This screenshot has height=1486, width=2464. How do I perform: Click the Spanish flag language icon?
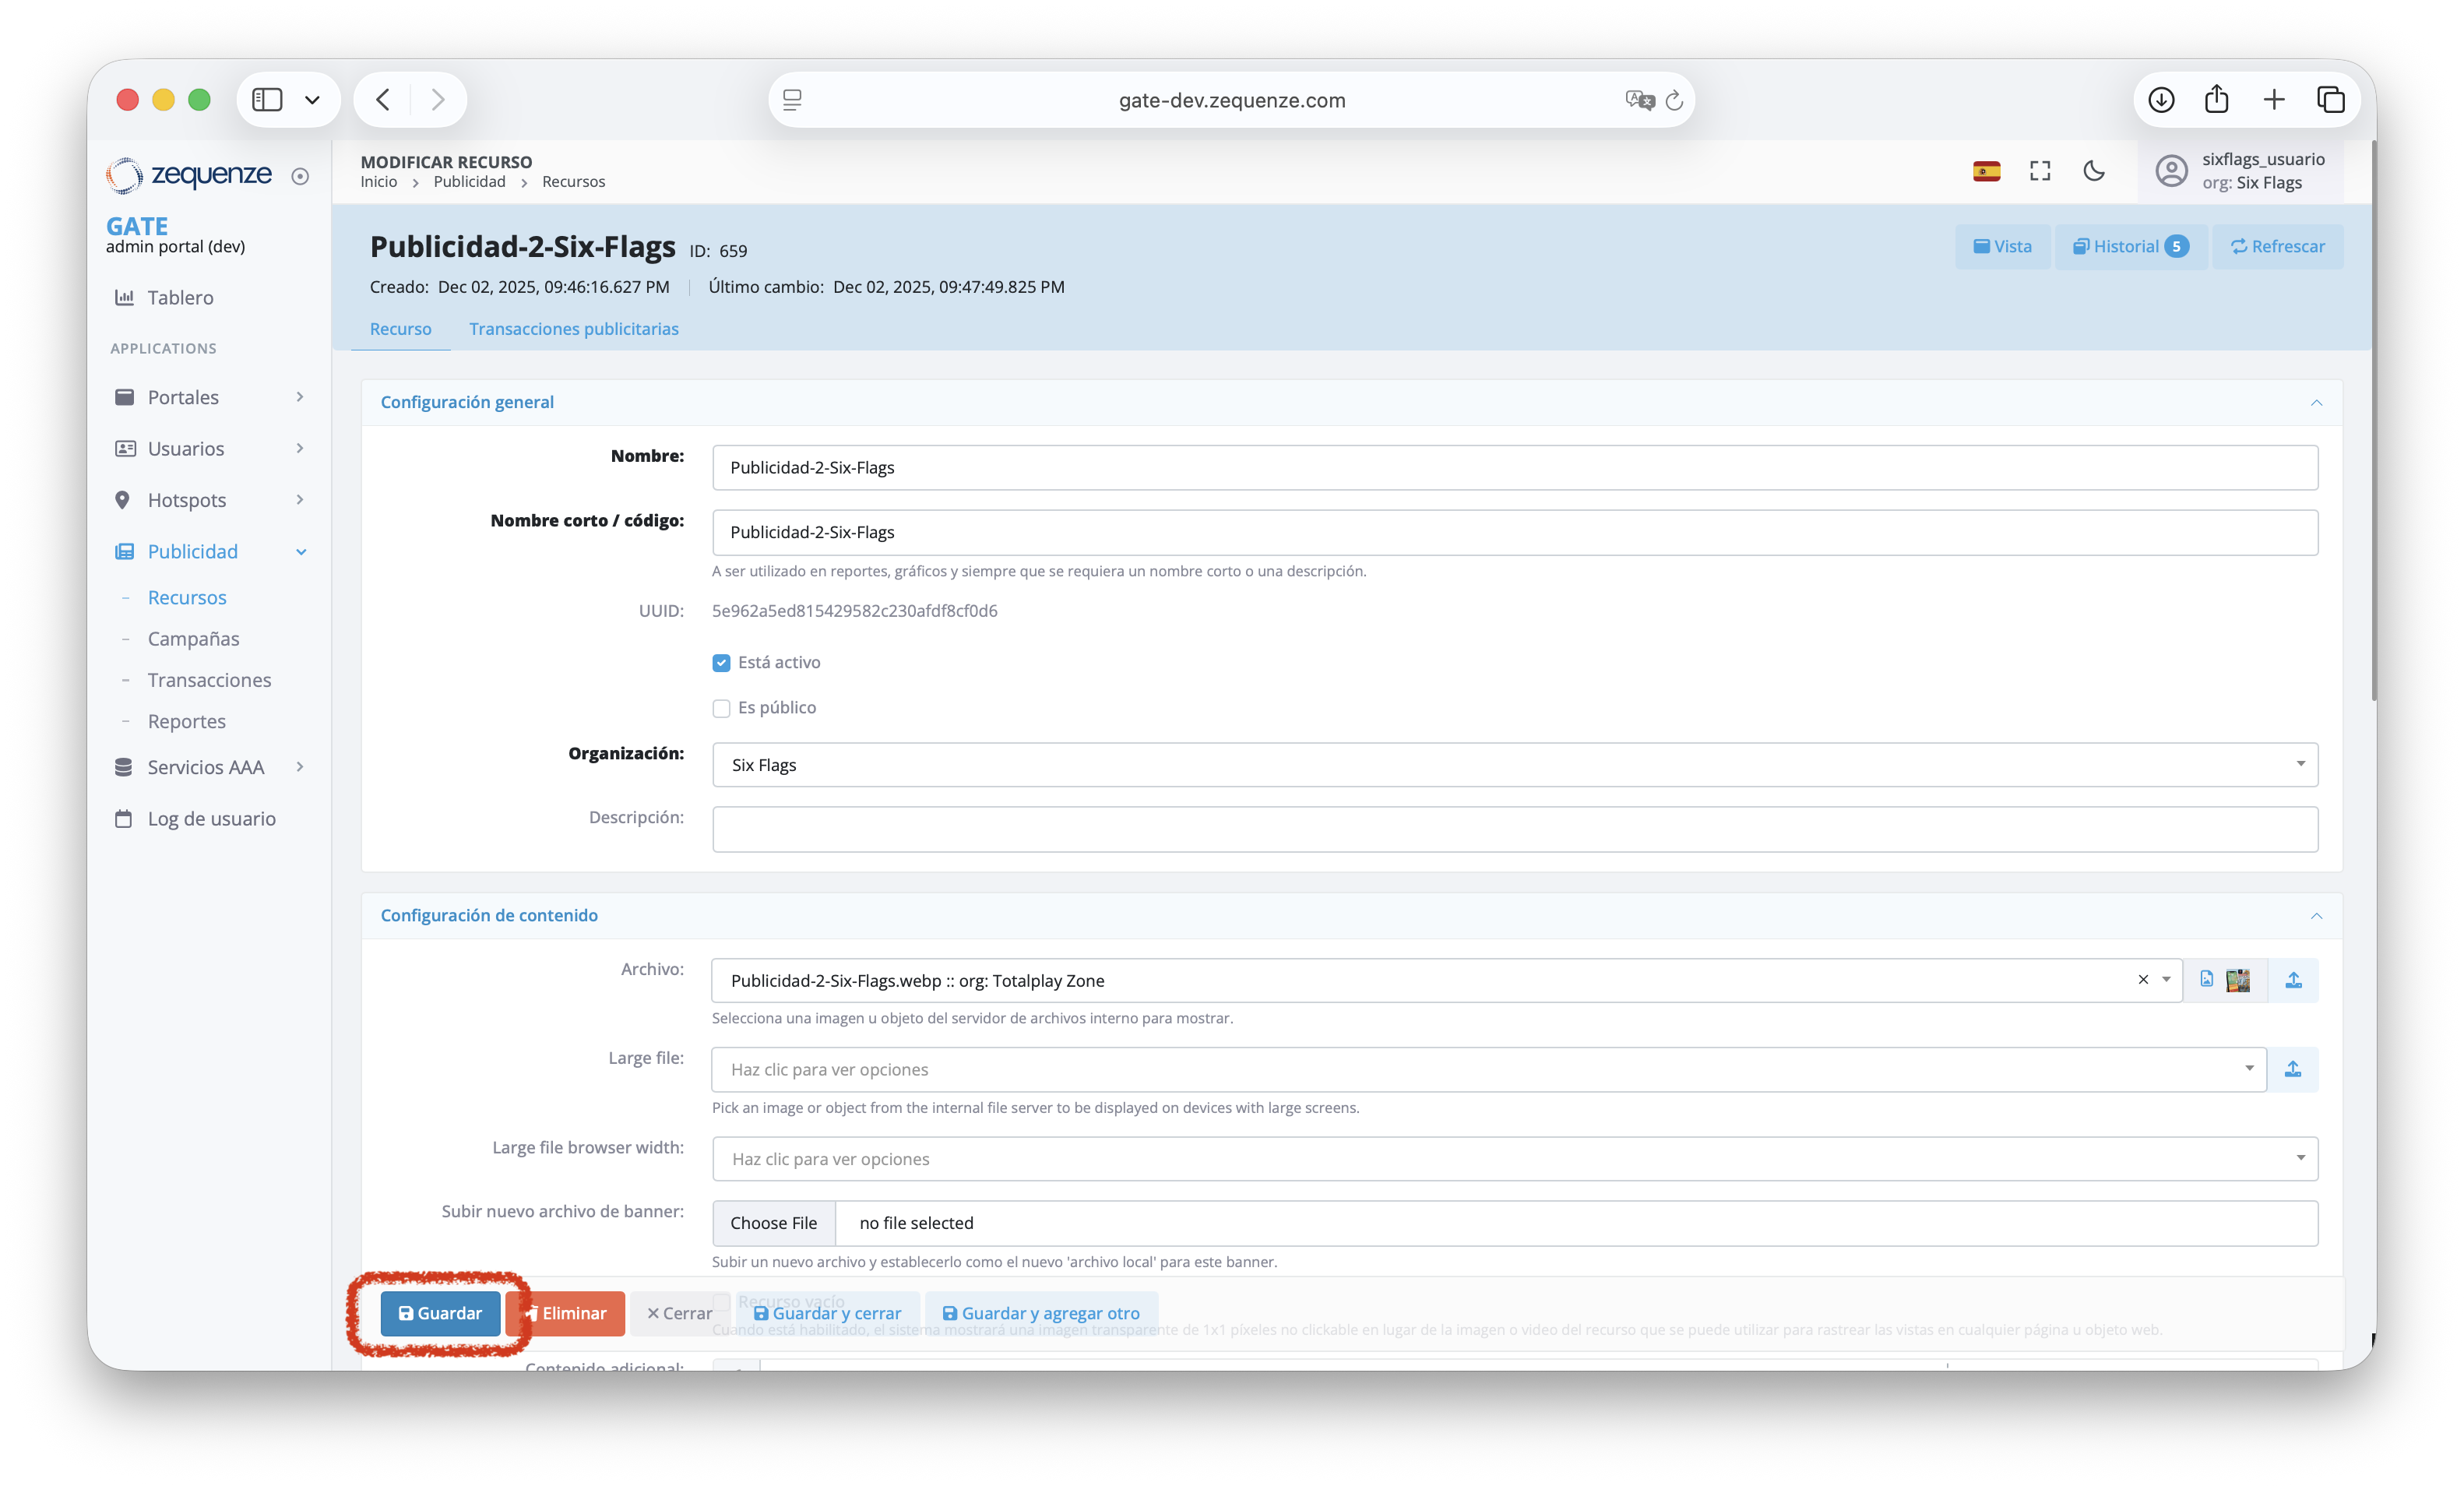[x=1986, y=171]
